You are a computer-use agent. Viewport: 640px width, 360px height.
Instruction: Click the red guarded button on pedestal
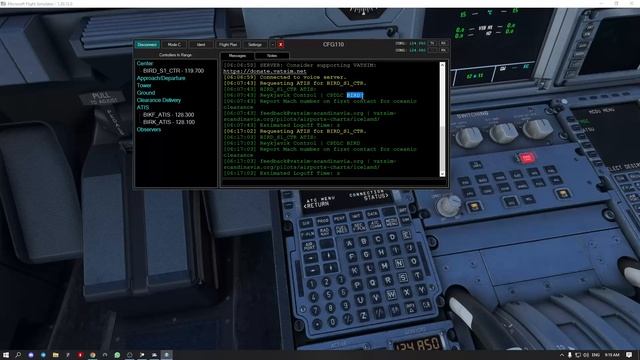[526, 158]
